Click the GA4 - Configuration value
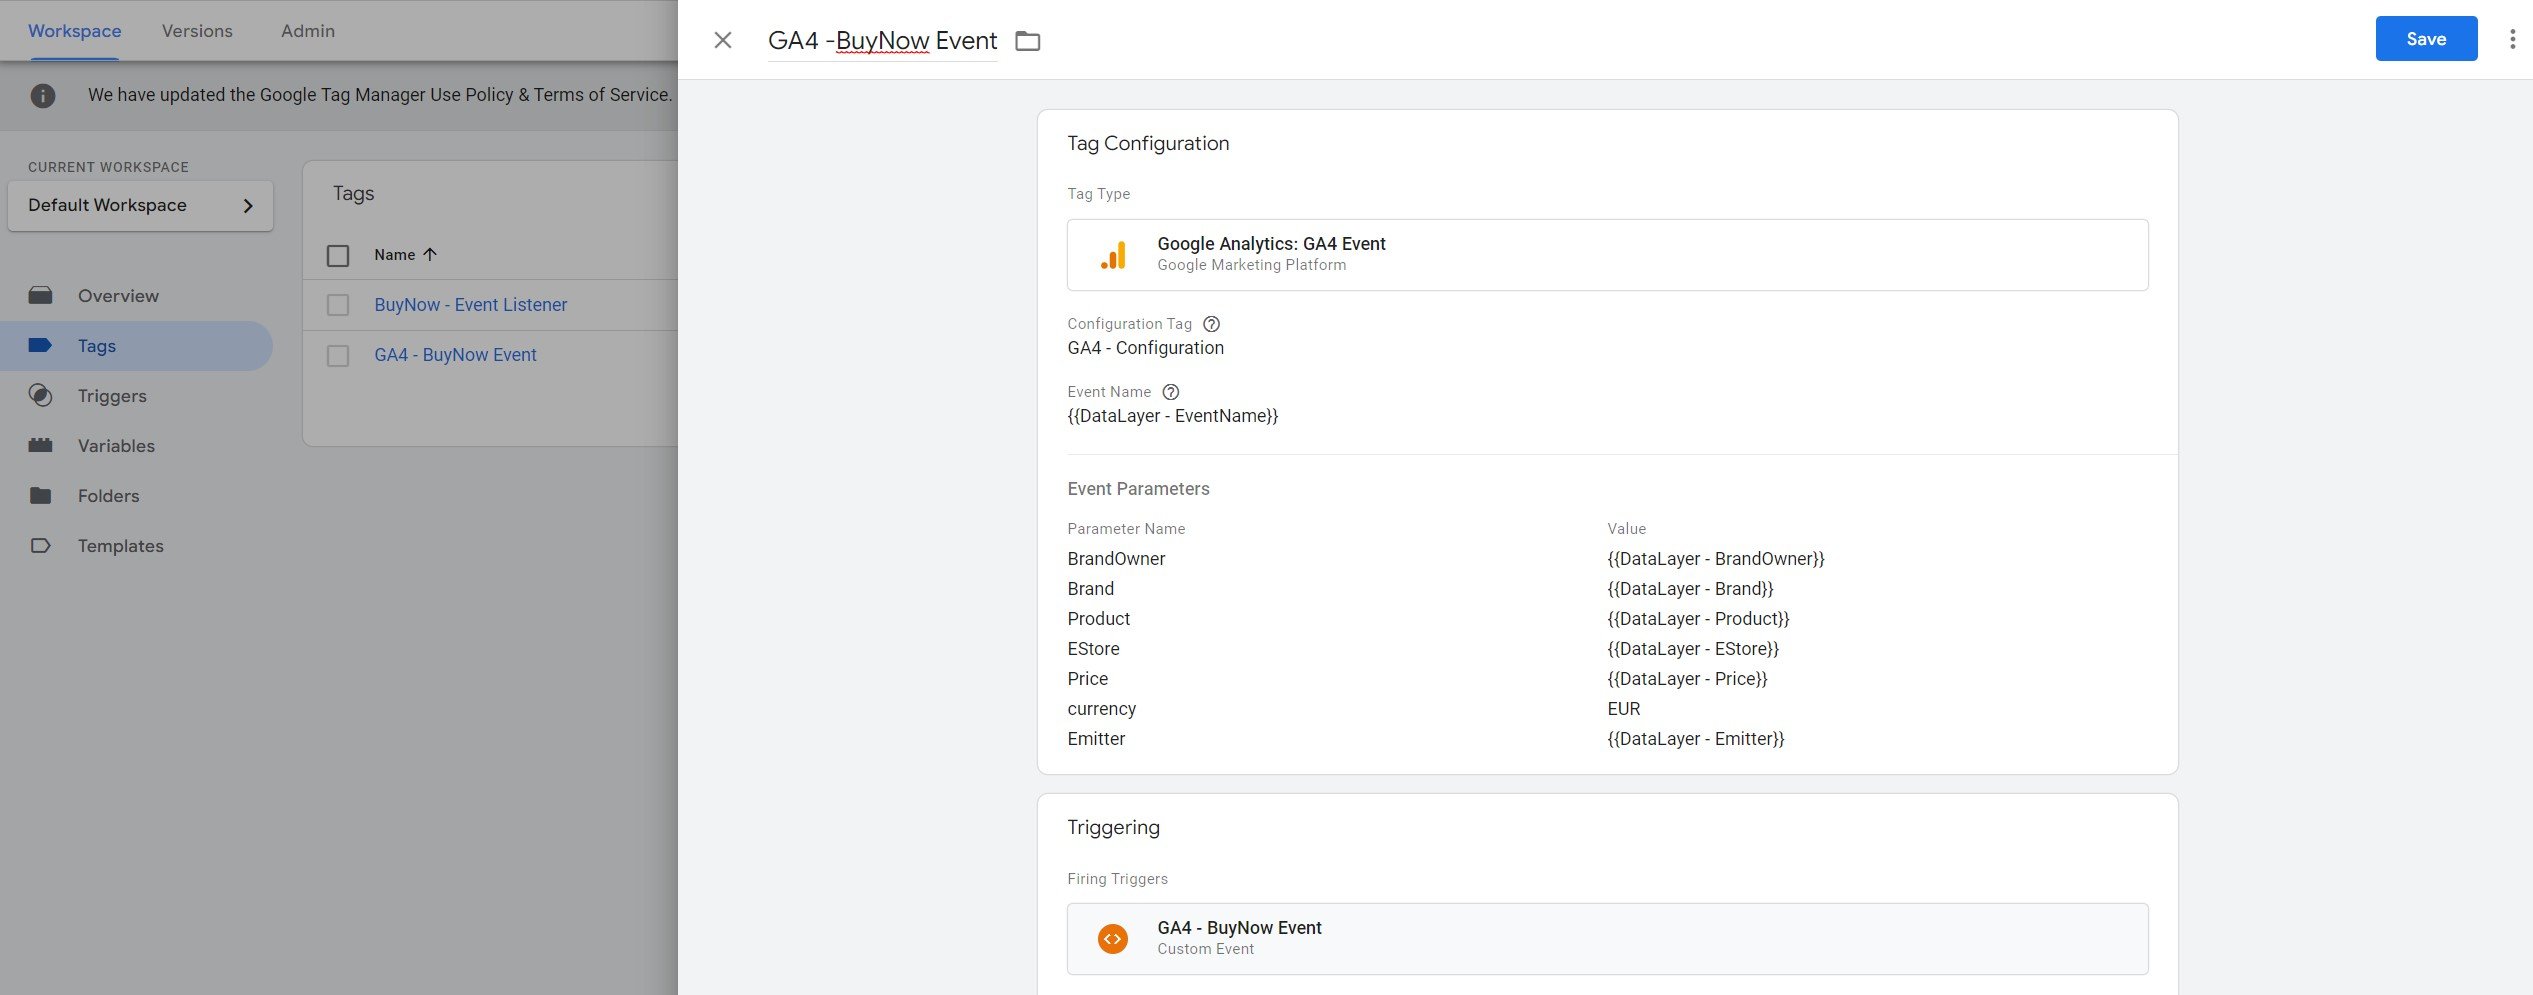The width and height of the screenshot is (2533, 995). (1145, 348)
